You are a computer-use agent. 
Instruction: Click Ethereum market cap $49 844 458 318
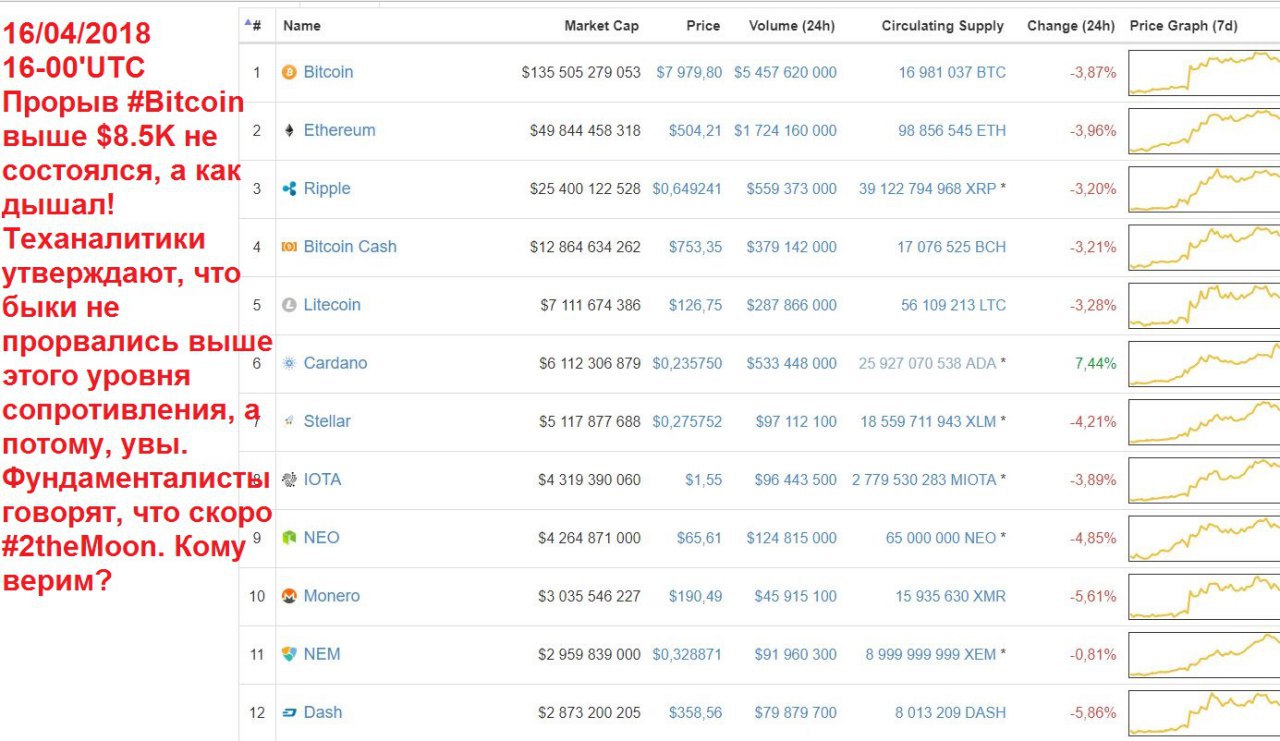point(585,130)
